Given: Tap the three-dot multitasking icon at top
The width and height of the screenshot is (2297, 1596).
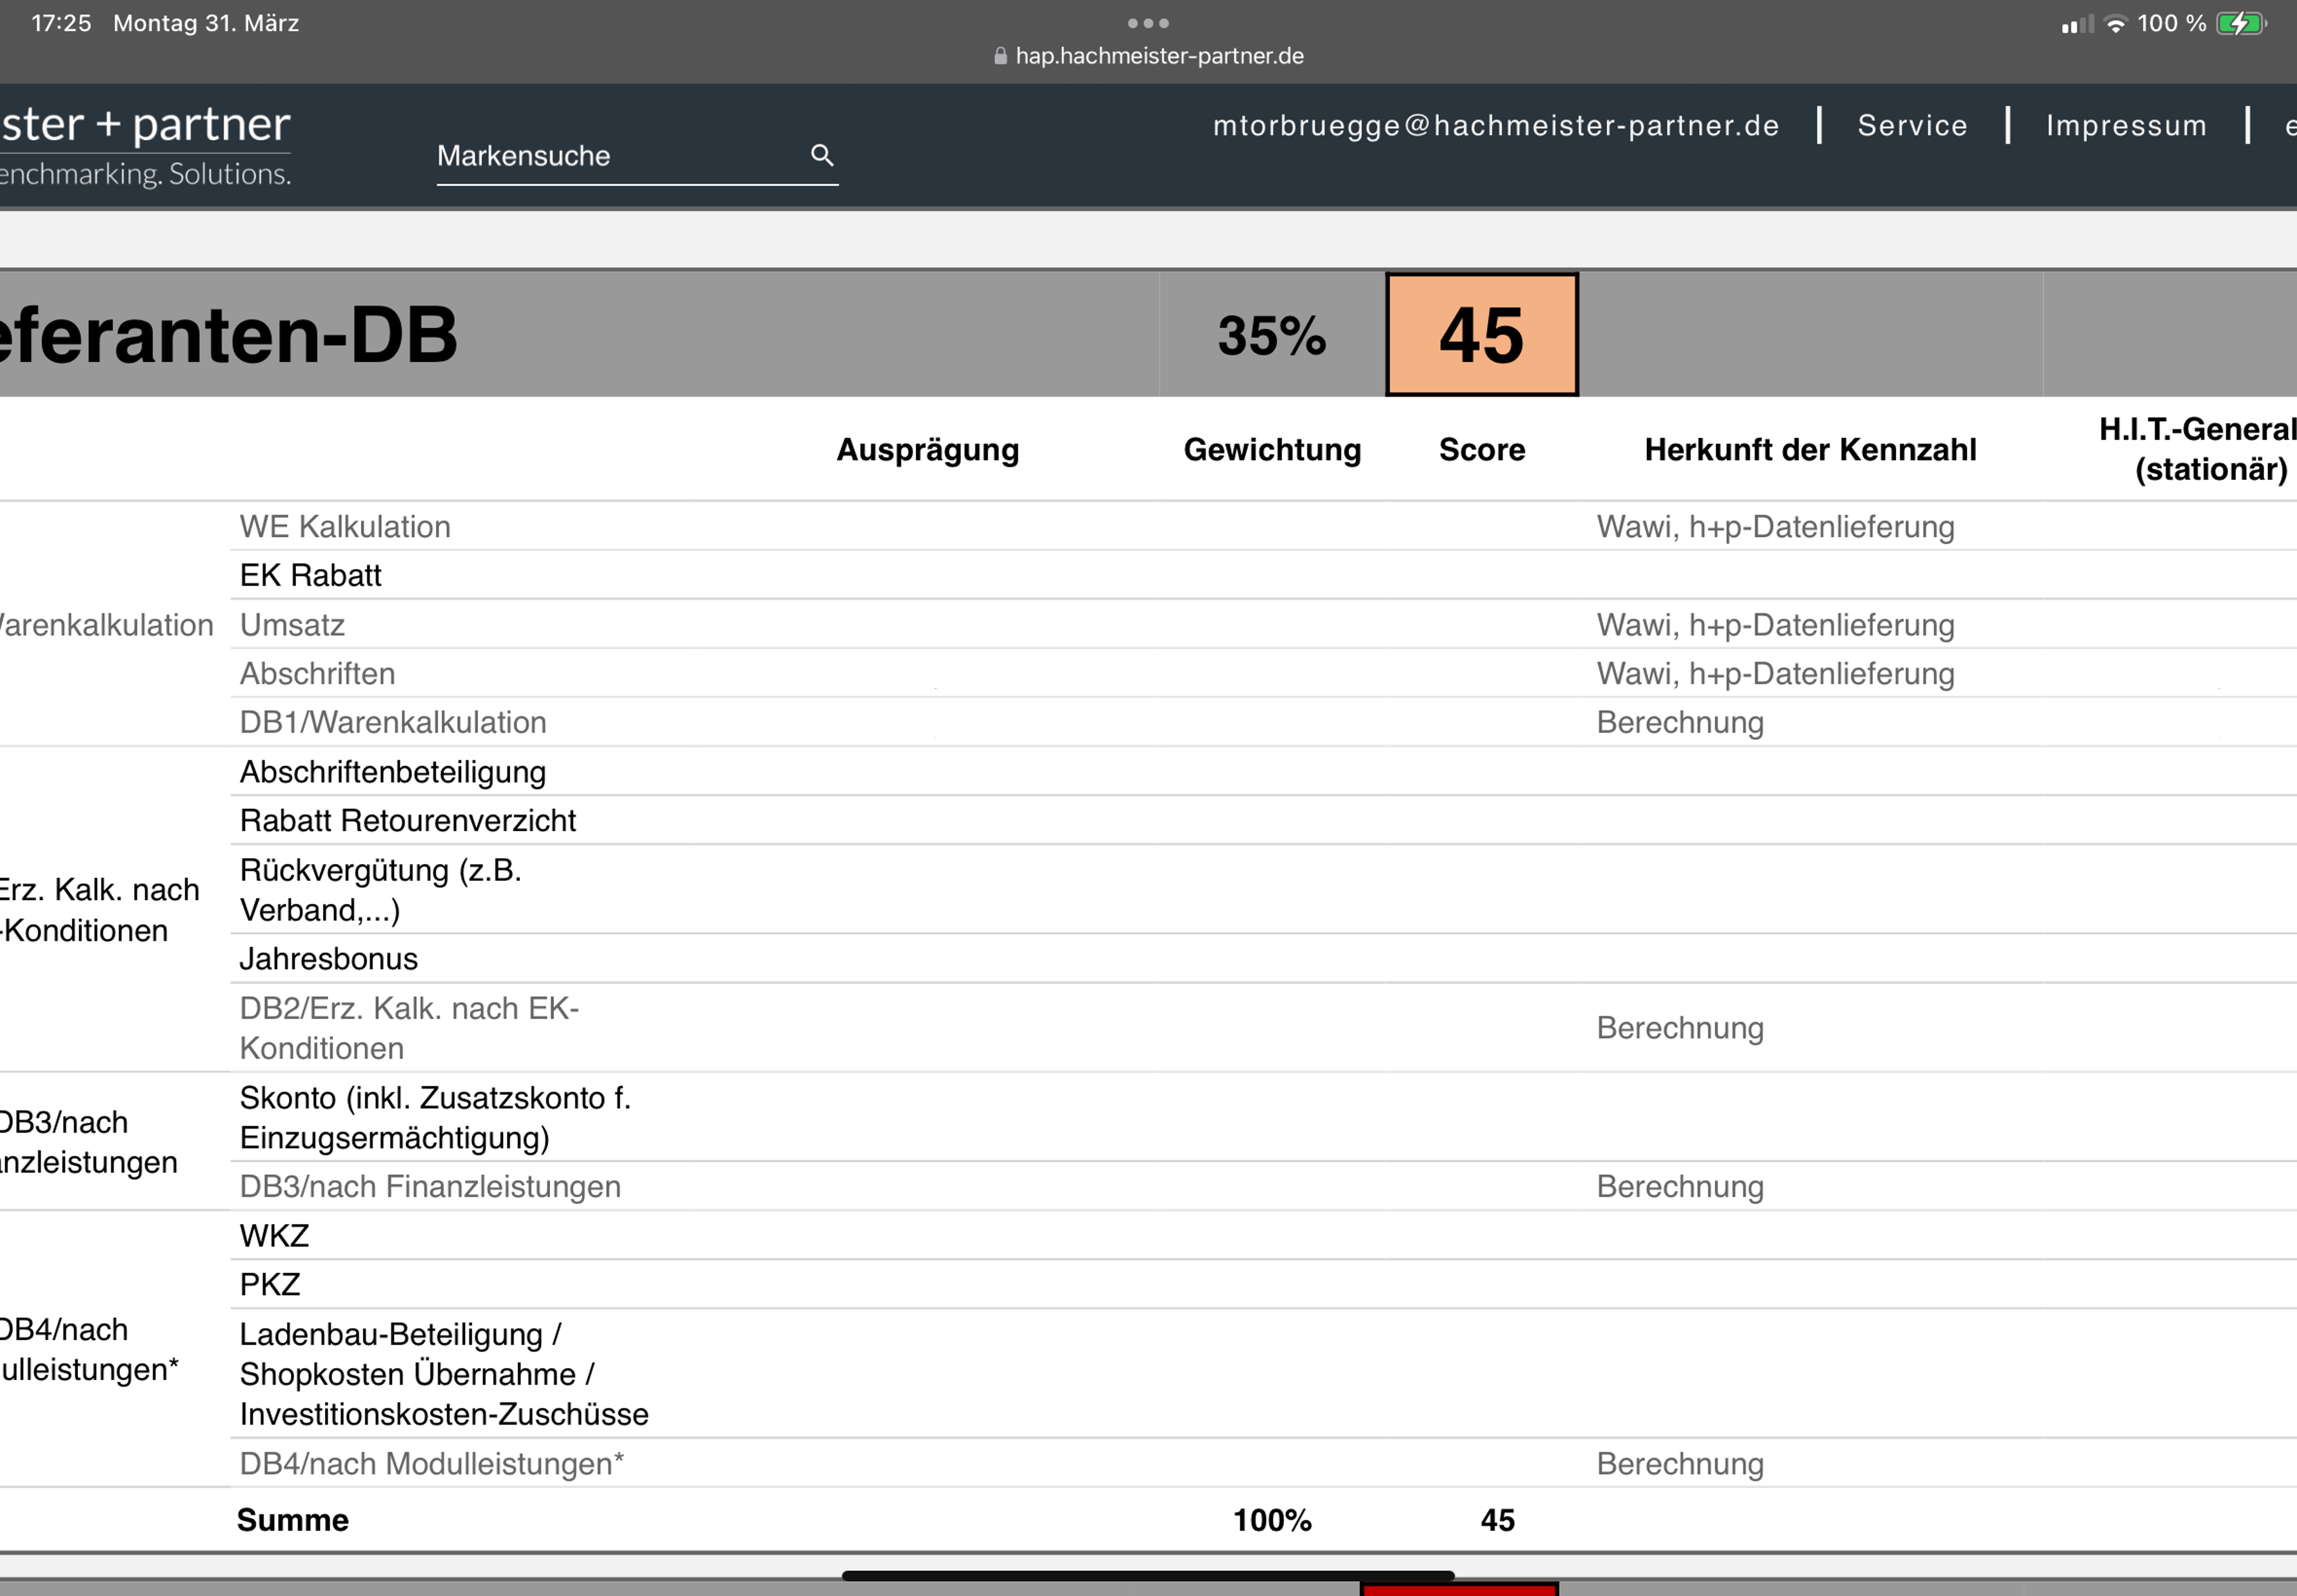Looking at the screenshot, I should (1147, 23).
